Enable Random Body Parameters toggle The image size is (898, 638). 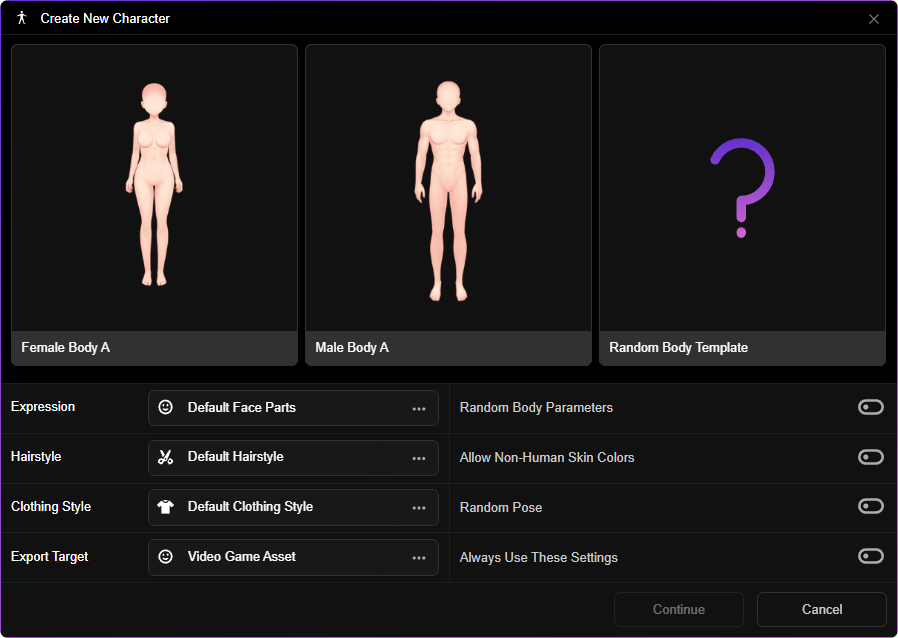click(871, 407)
